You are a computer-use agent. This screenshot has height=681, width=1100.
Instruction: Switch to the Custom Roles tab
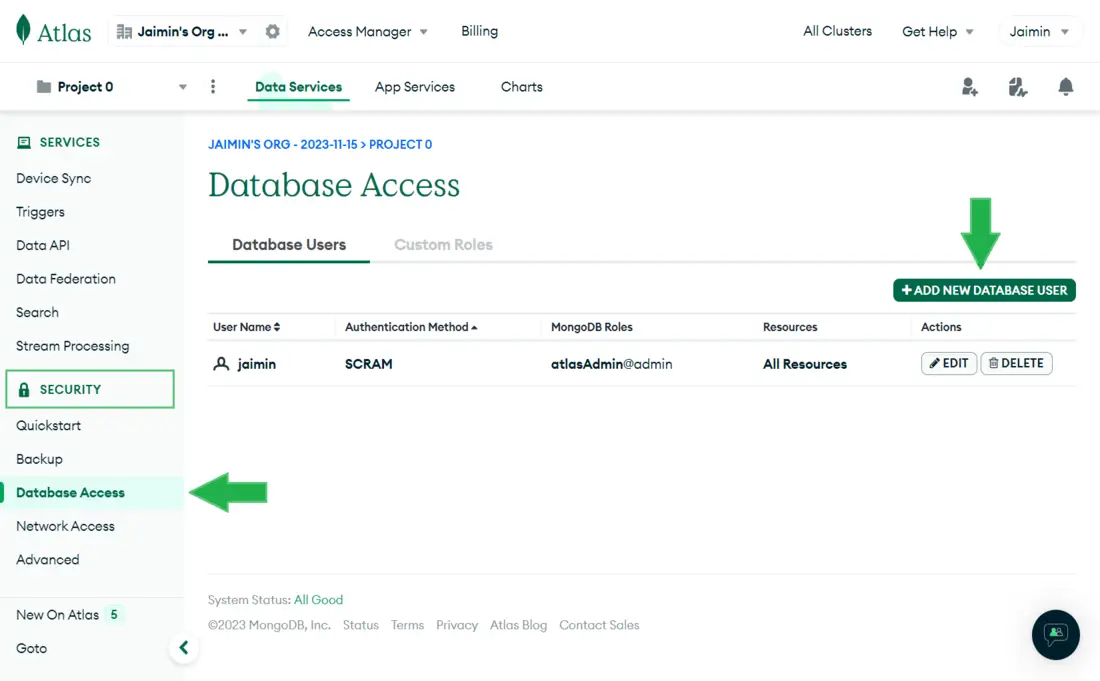point(443,245)
